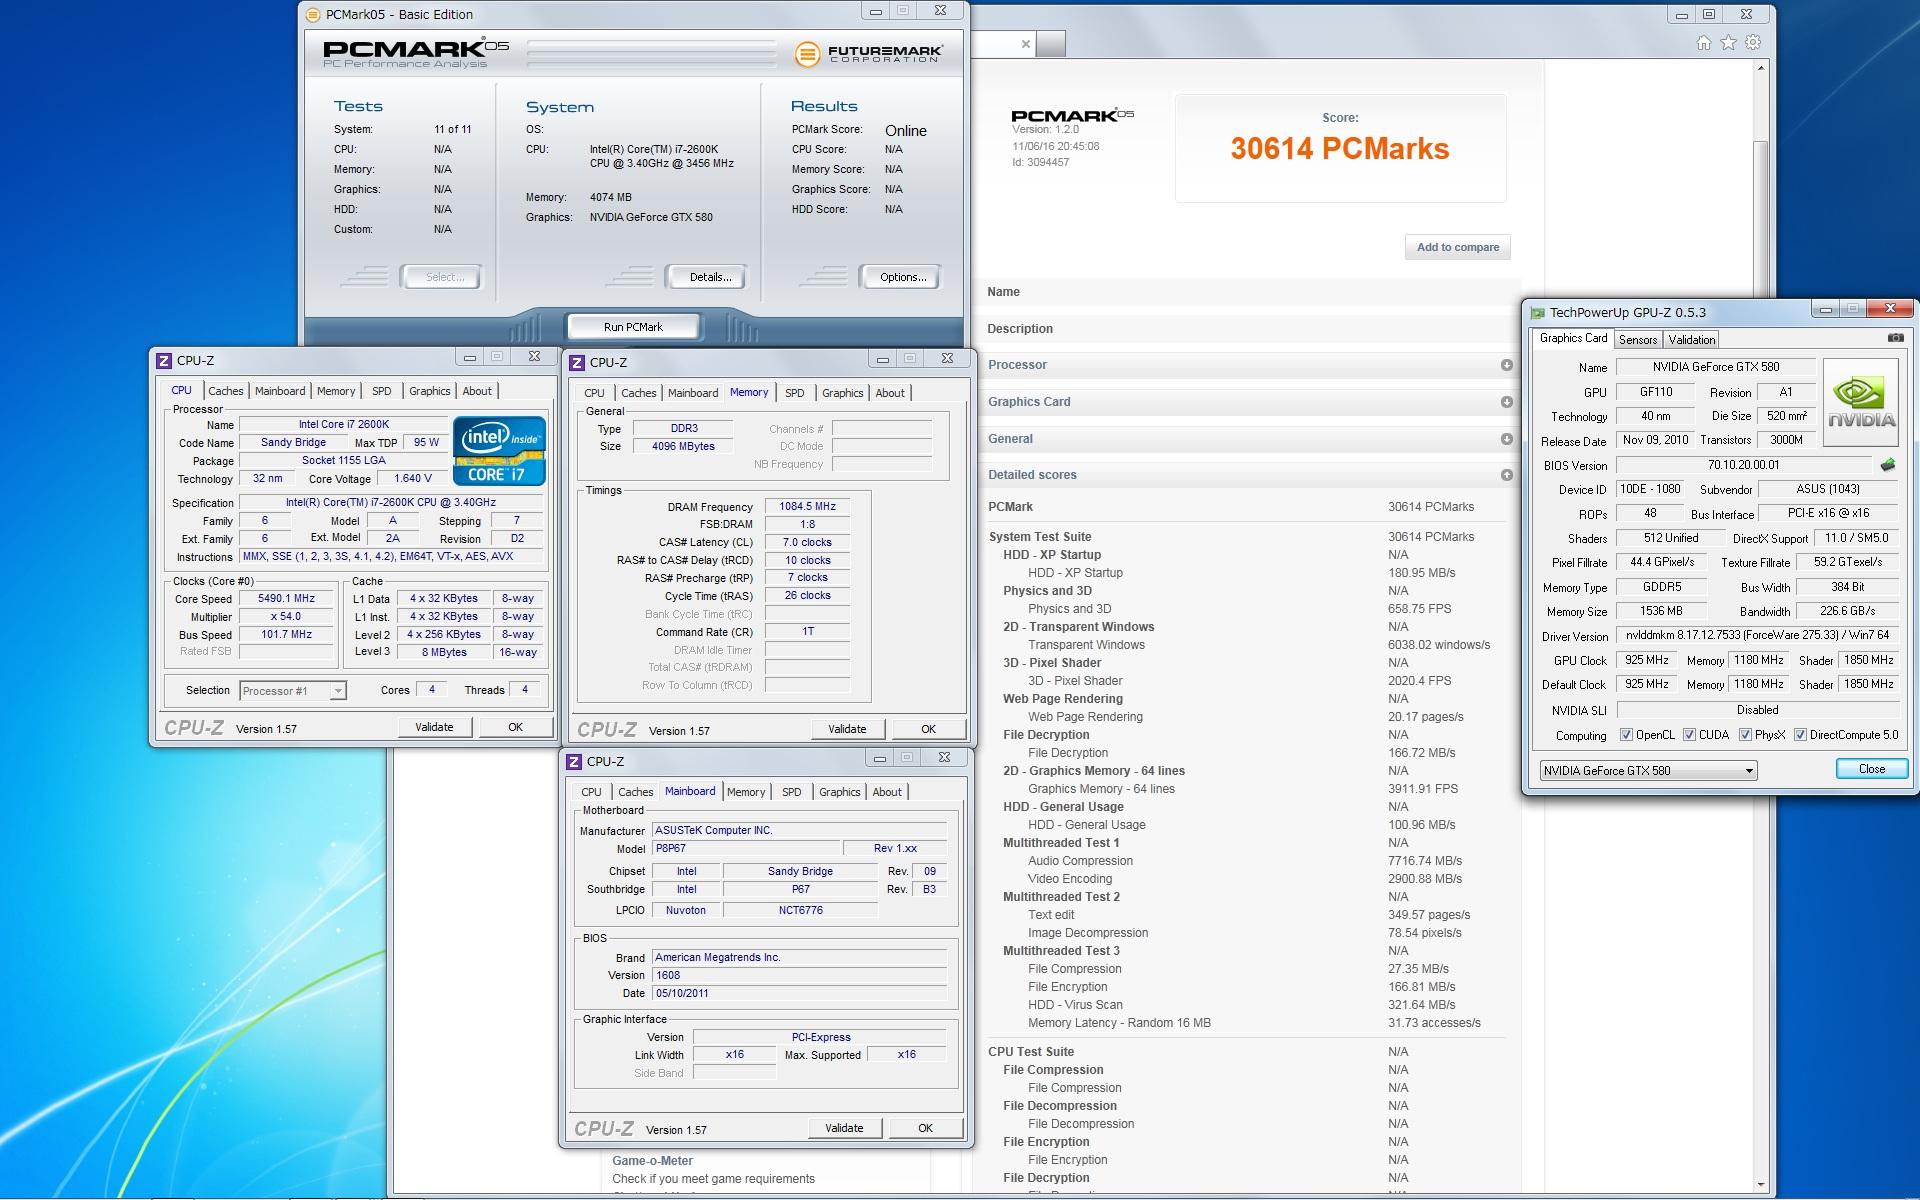Click OK in CPU-Z CPU tab window

pyautogui.click(x=515, y=727)
